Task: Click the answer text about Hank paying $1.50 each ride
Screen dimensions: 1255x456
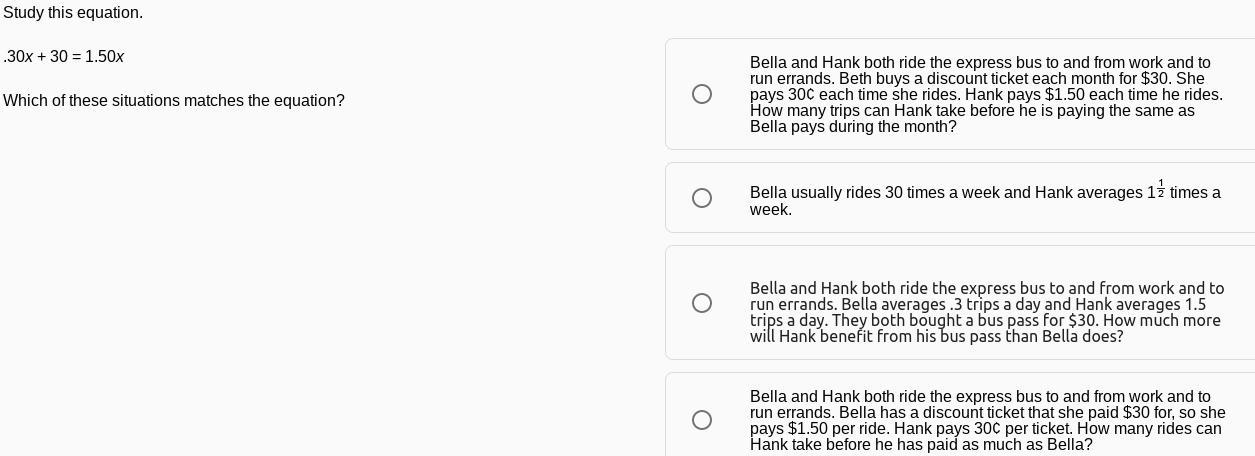Action: click(x=986, y=94)
